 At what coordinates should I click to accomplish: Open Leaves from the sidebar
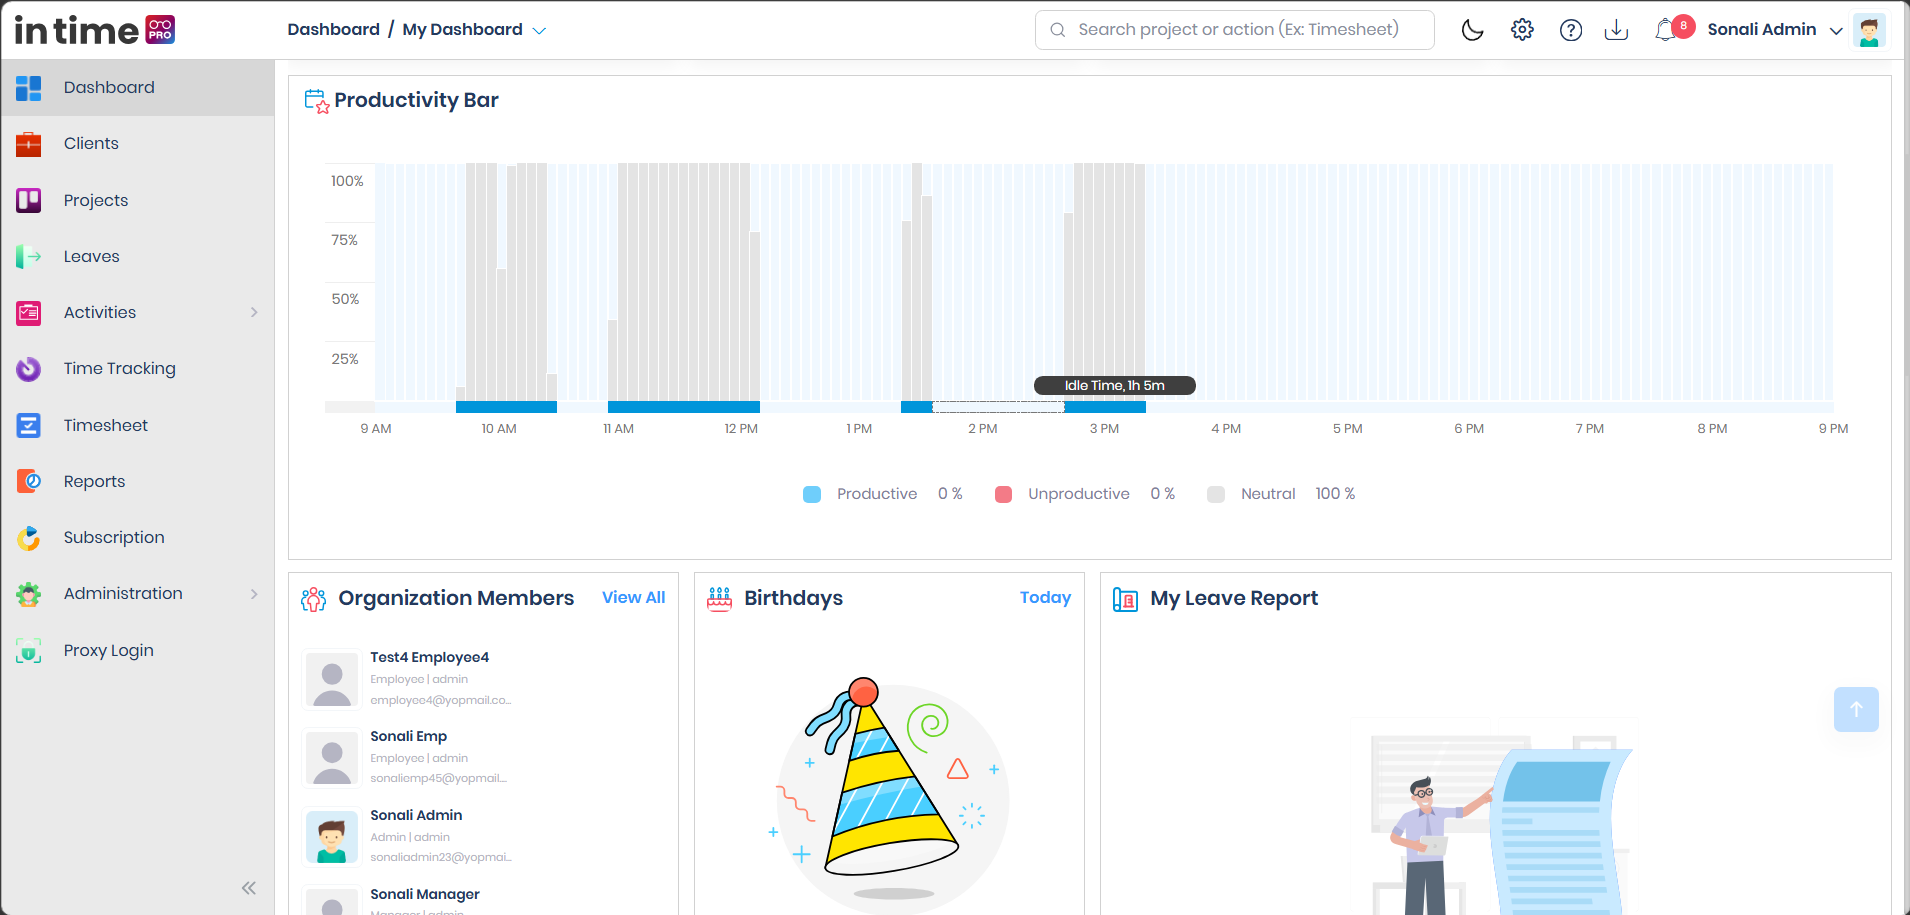pyautogui.click(x=138, y=257)
